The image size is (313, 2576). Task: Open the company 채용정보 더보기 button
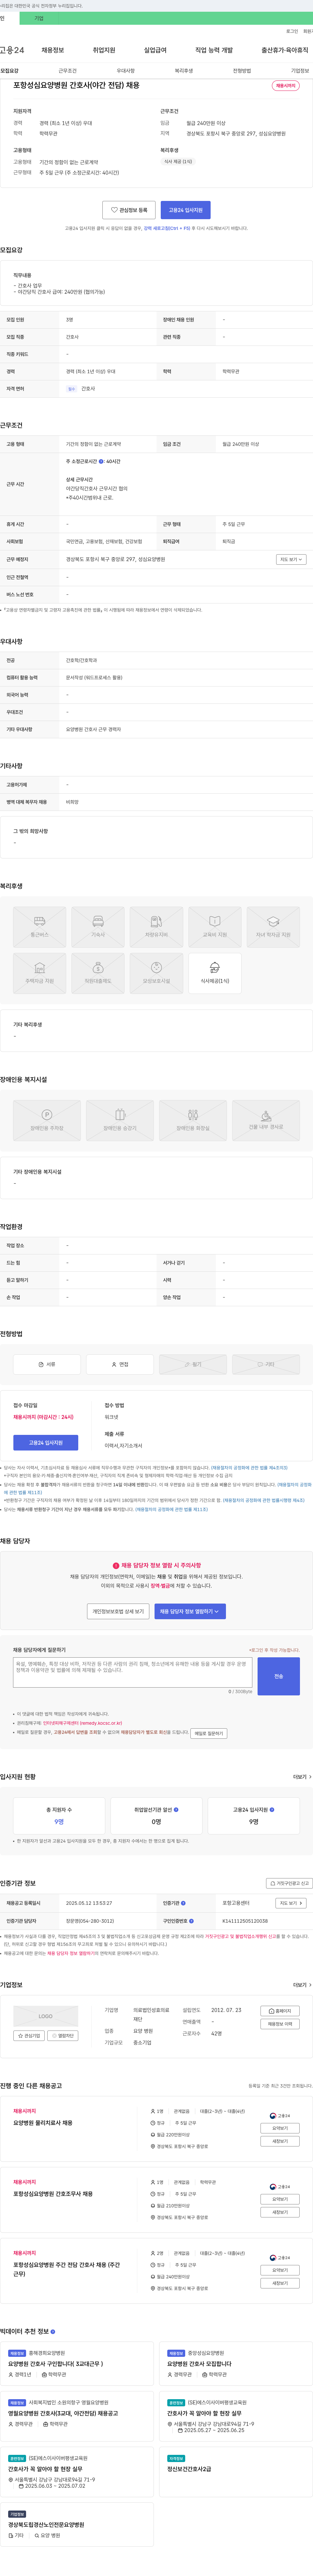280,2024
